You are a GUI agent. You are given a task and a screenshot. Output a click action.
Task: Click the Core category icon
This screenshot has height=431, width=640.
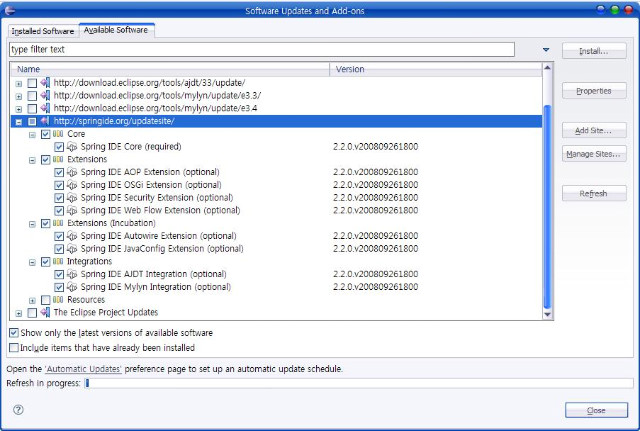58,133
